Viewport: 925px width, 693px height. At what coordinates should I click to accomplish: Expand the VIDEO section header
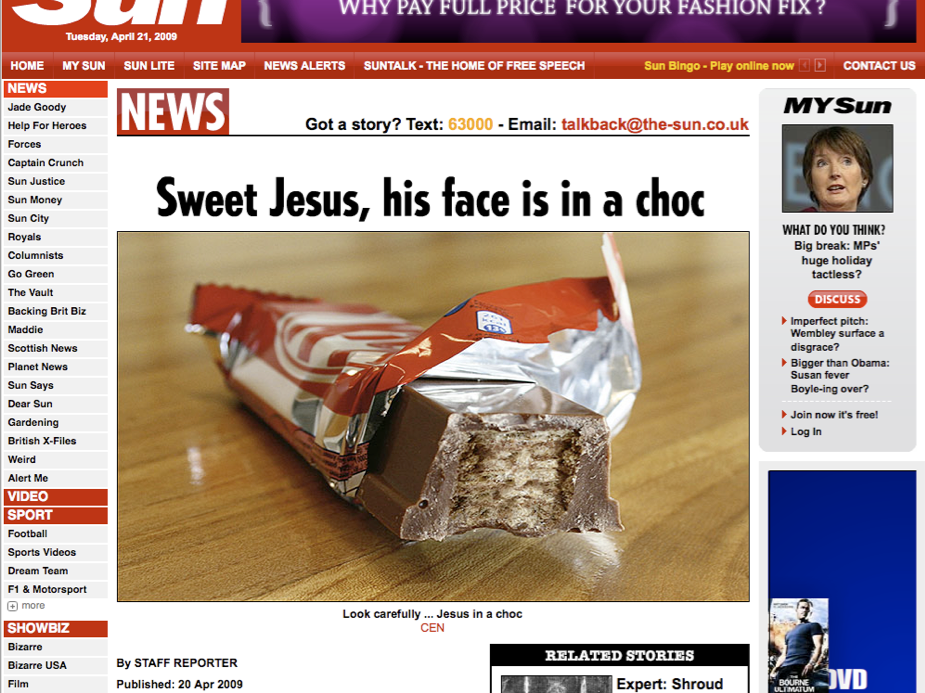(x=55, y=497)
